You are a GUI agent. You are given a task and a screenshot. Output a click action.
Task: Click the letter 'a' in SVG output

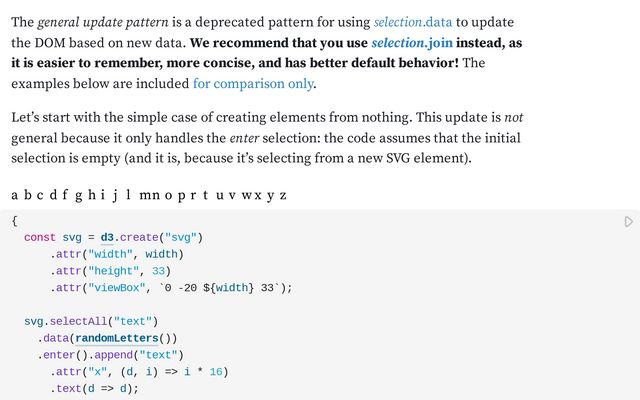point(15,195)
